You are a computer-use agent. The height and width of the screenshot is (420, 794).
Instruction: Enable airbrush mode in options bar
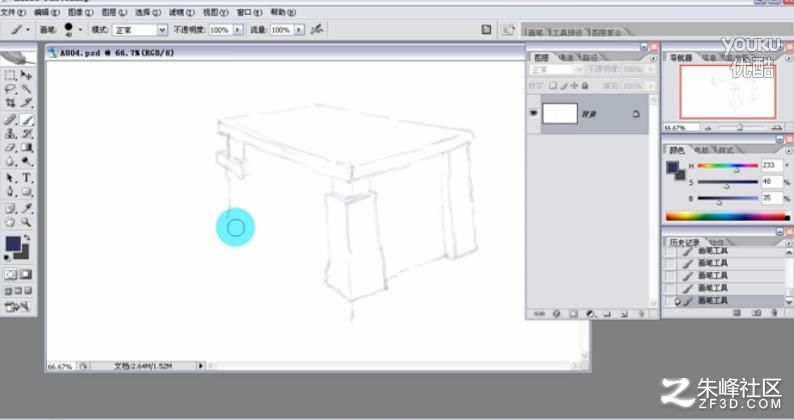click(317, 29)
